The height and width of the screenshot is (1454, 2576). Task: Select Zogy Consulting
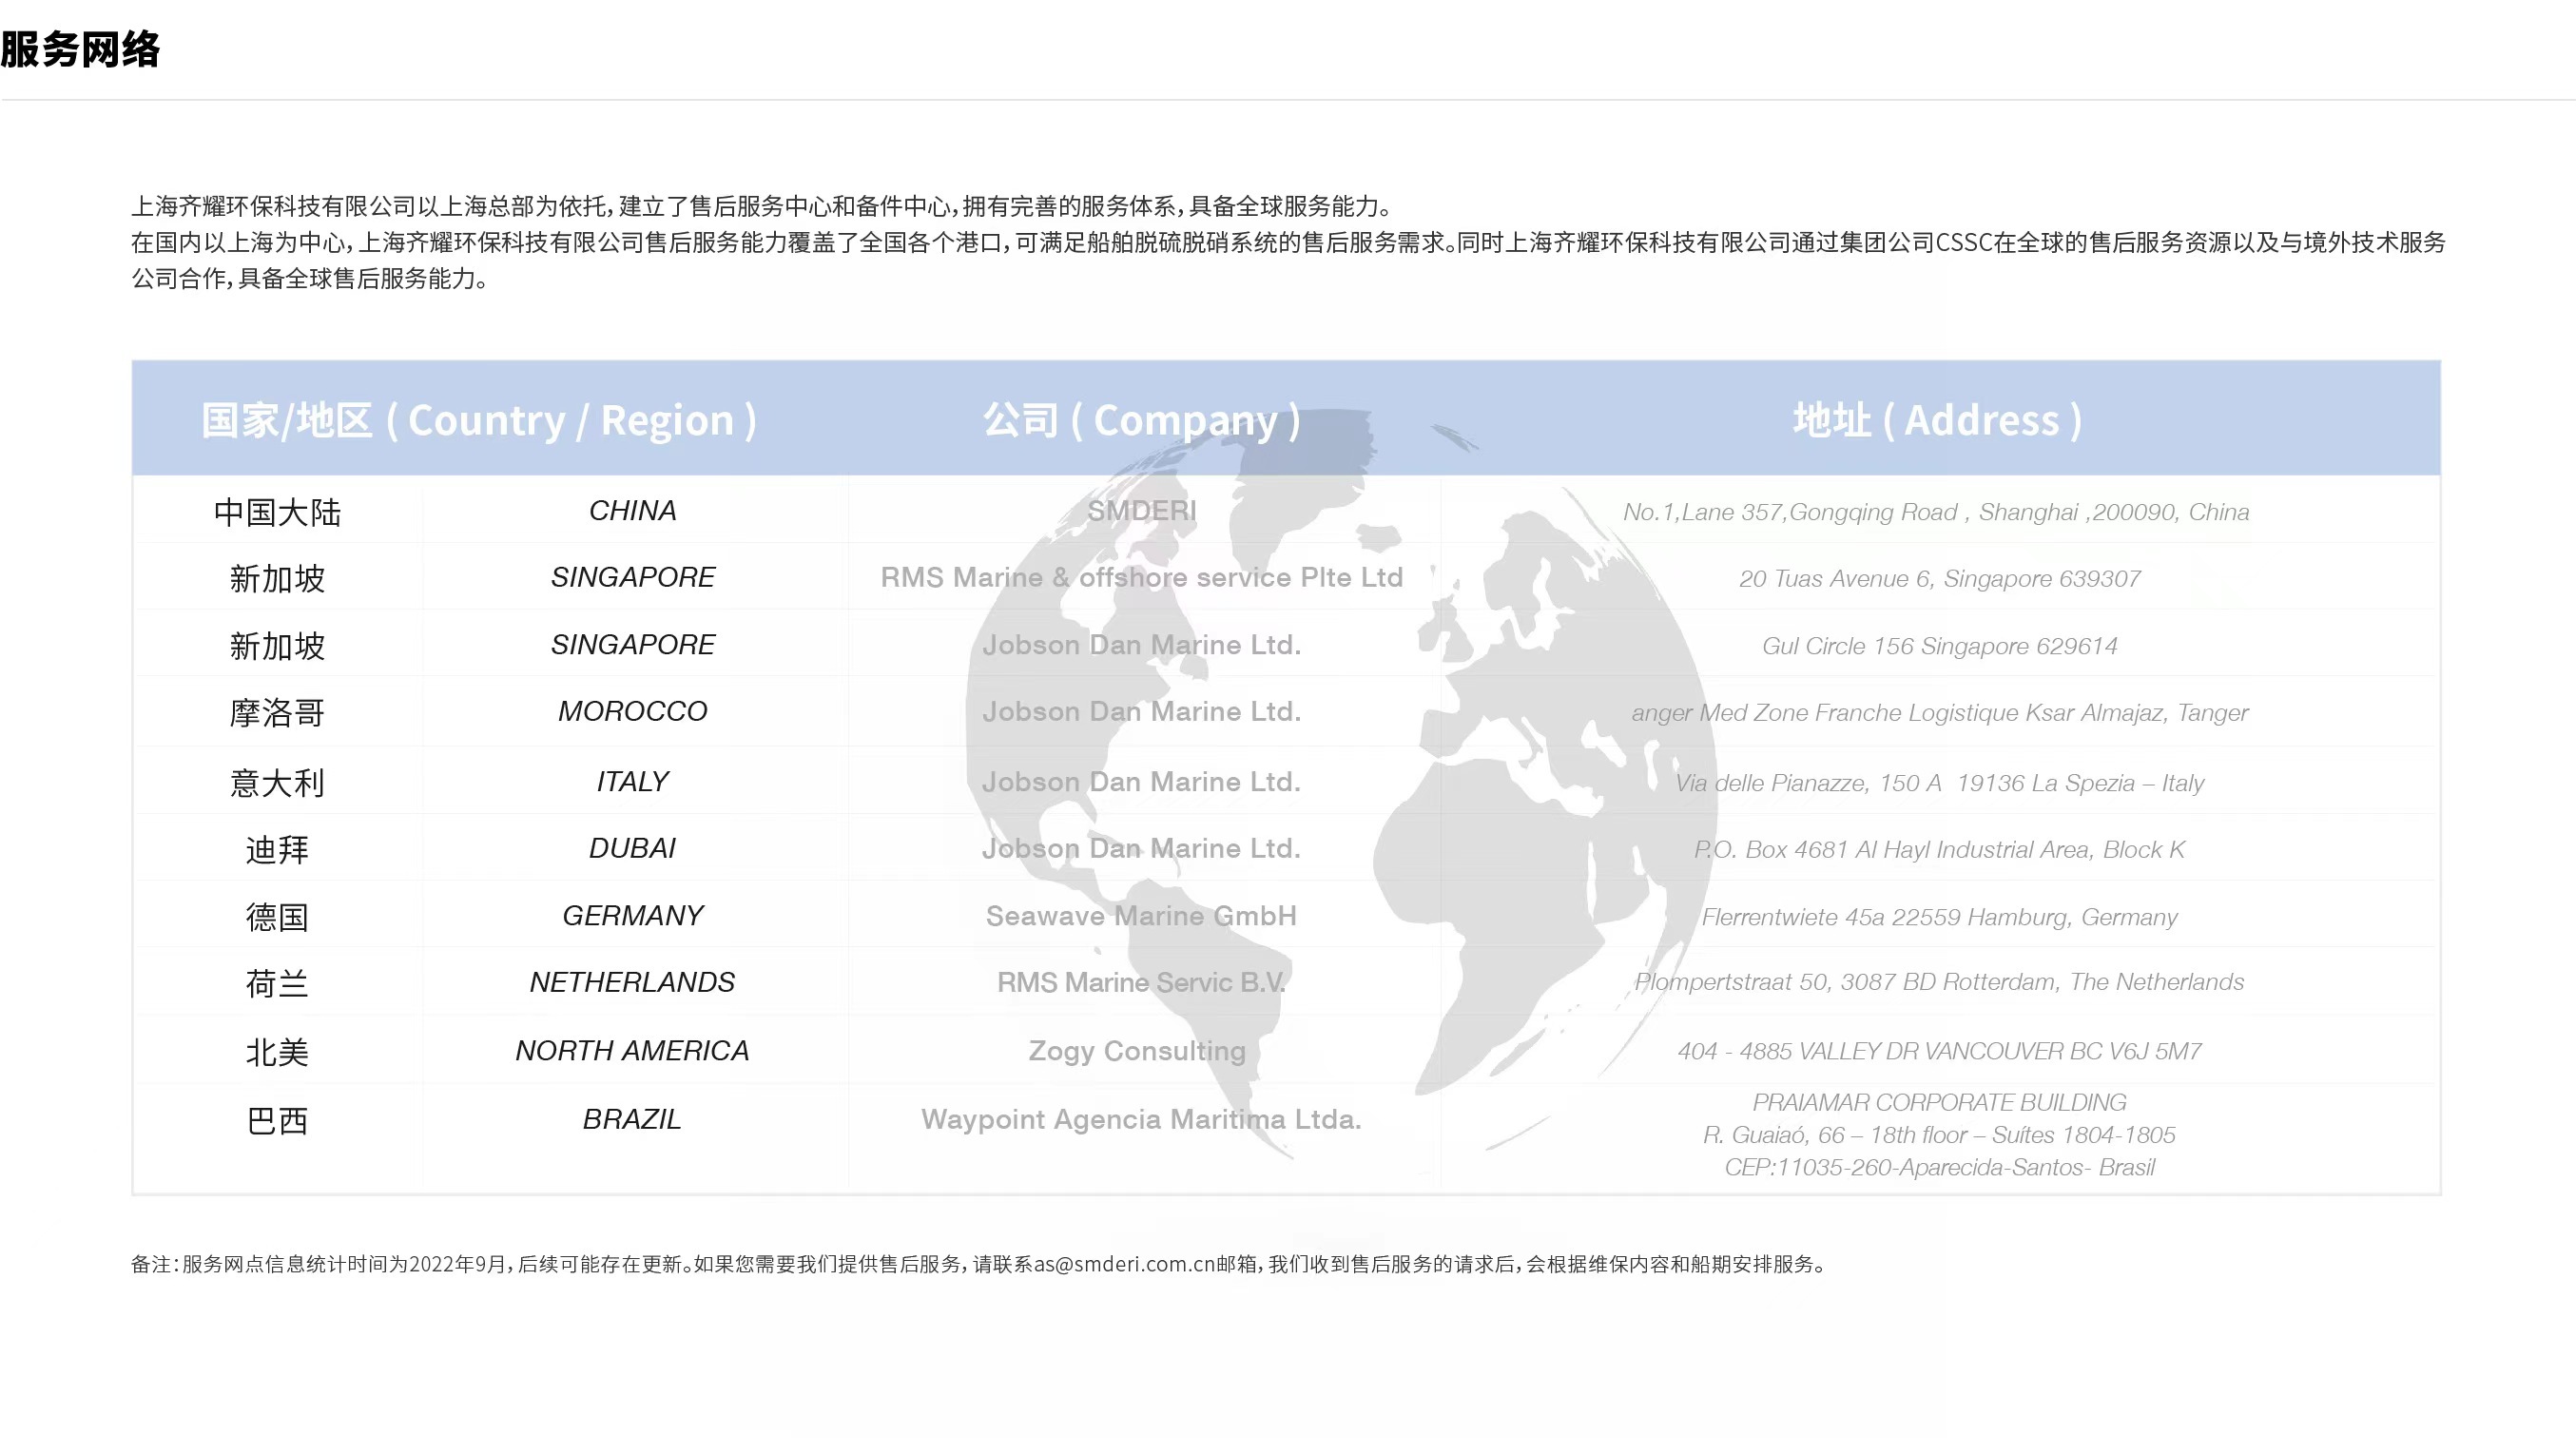1137,1051
